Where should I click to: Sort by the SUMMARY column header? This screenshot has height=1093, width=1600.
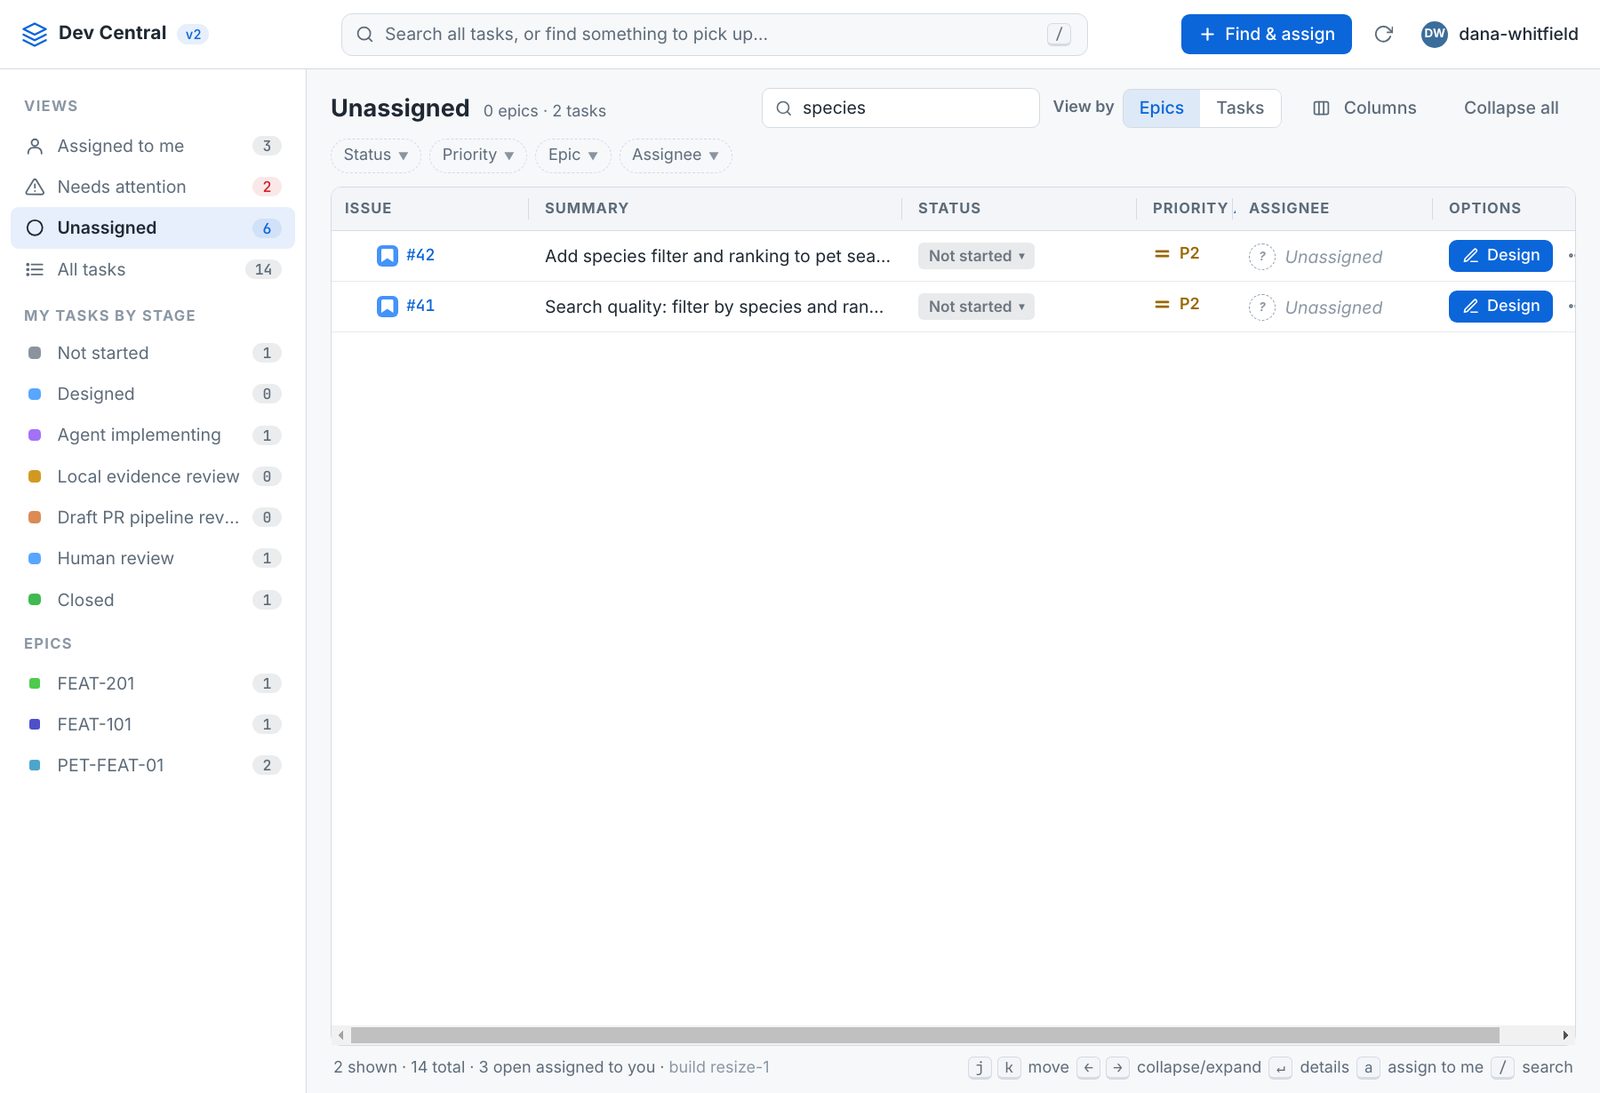click(586, 208)
